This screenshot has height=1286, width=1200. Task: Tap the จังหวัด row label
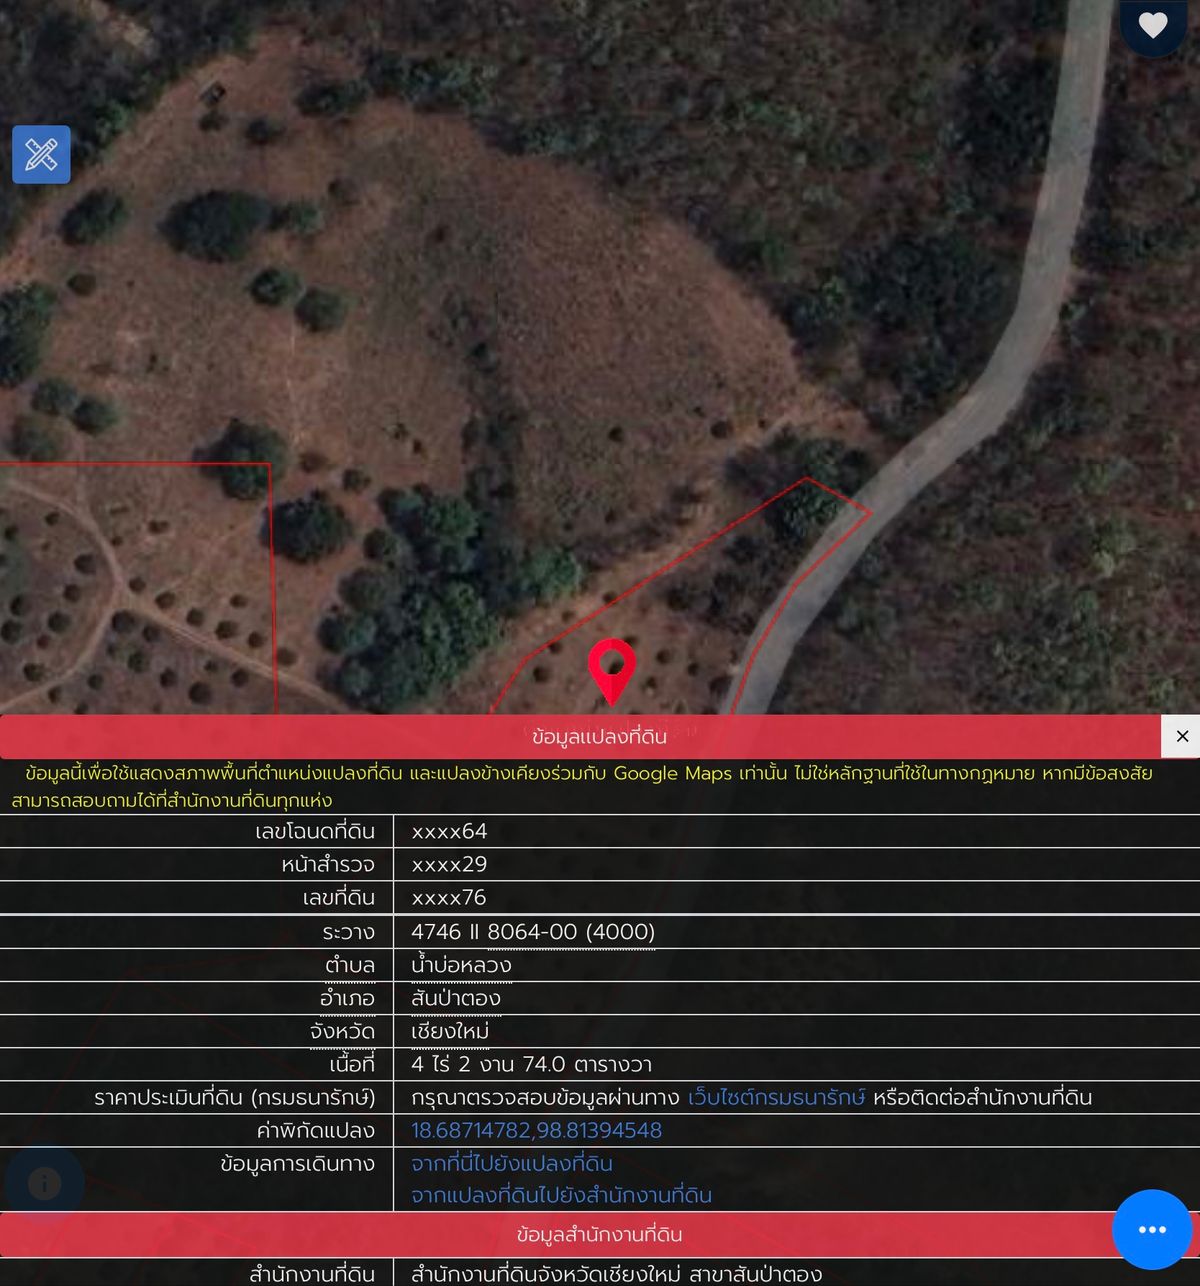coord(343,1031)
